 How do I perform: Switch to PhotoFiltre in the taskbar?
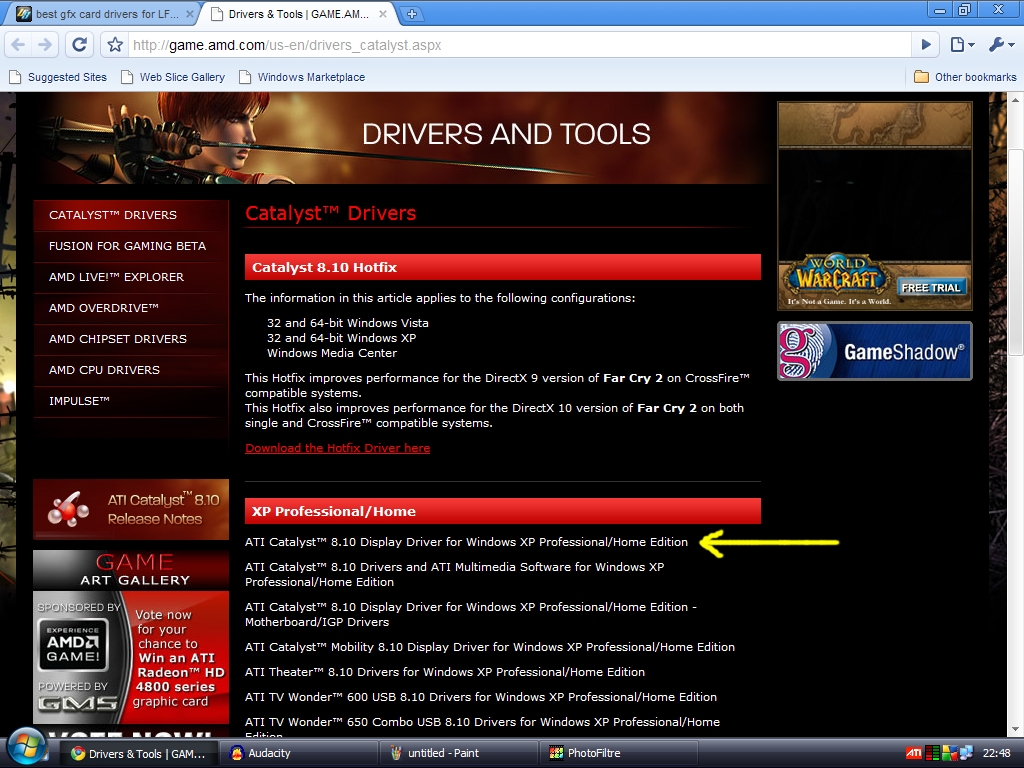[x=618, y=753]
